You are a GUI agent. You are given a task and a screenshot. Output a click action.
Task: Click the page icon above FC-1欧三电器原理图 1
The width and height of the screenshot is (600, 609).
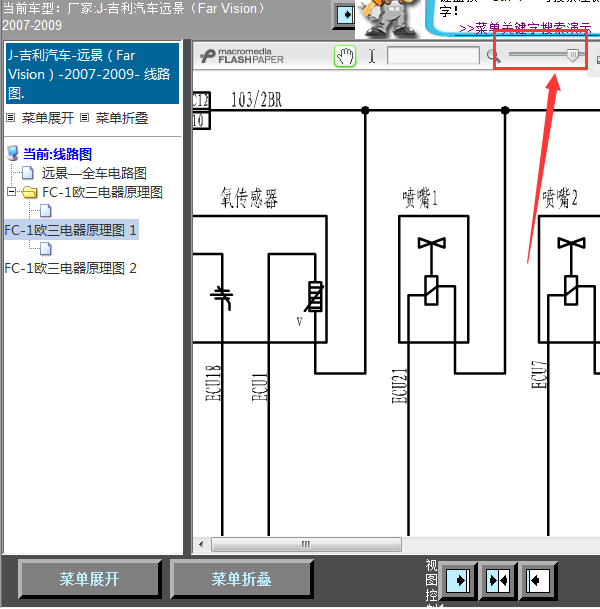coord(45,211)
